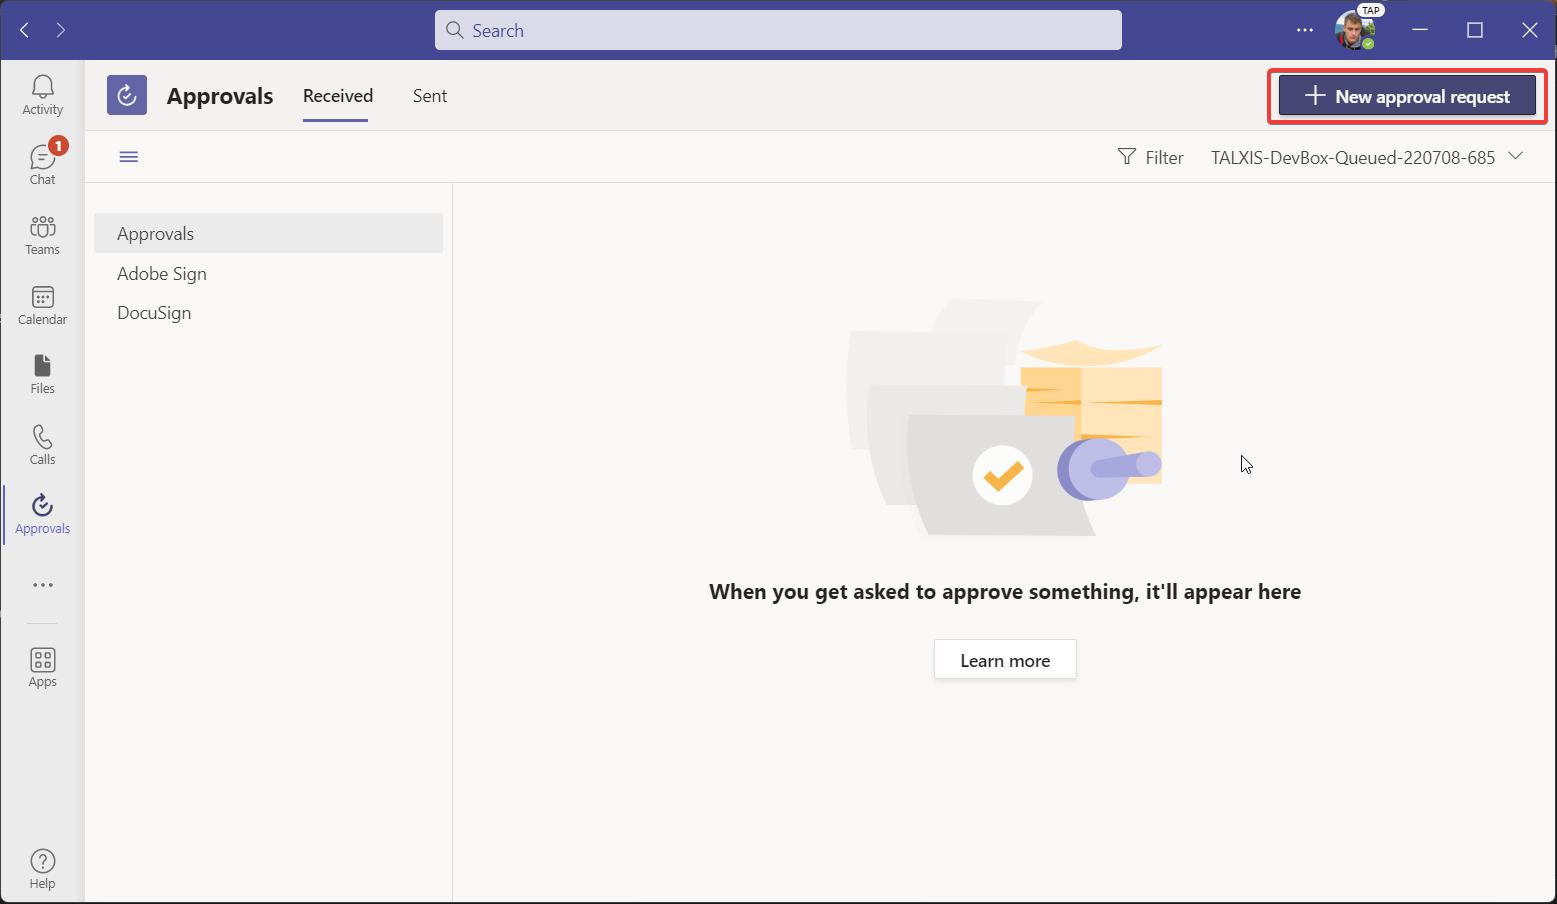Viewport: 1557px width, 904px height.
Task: Click the Approvals app logo in header
Action: pos(127,95)
